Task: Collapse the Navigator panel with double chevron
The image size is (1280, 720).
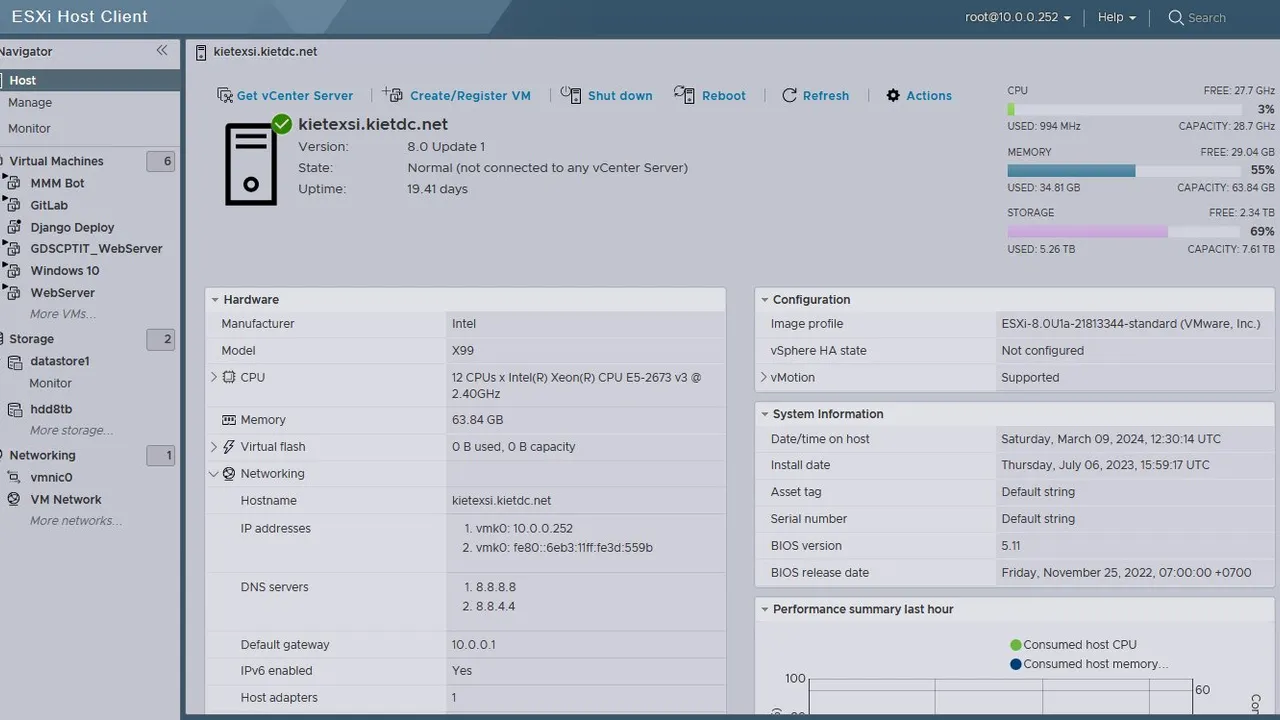Action: click(162, 51)
